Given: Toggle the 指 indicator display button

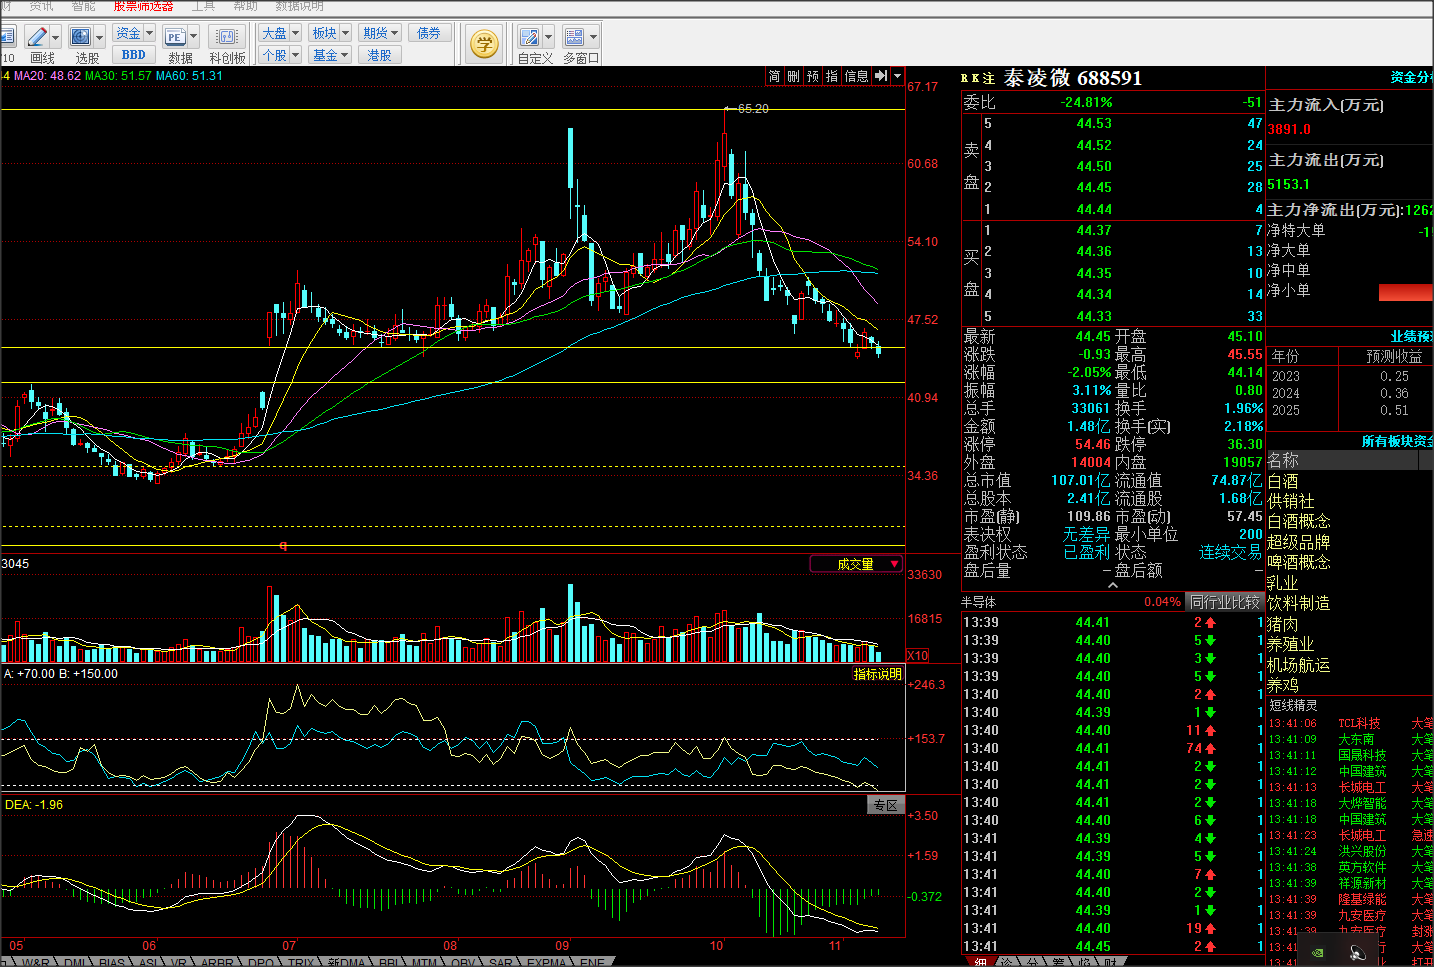Looking at the screenshot, I should [x=831, y=76].
